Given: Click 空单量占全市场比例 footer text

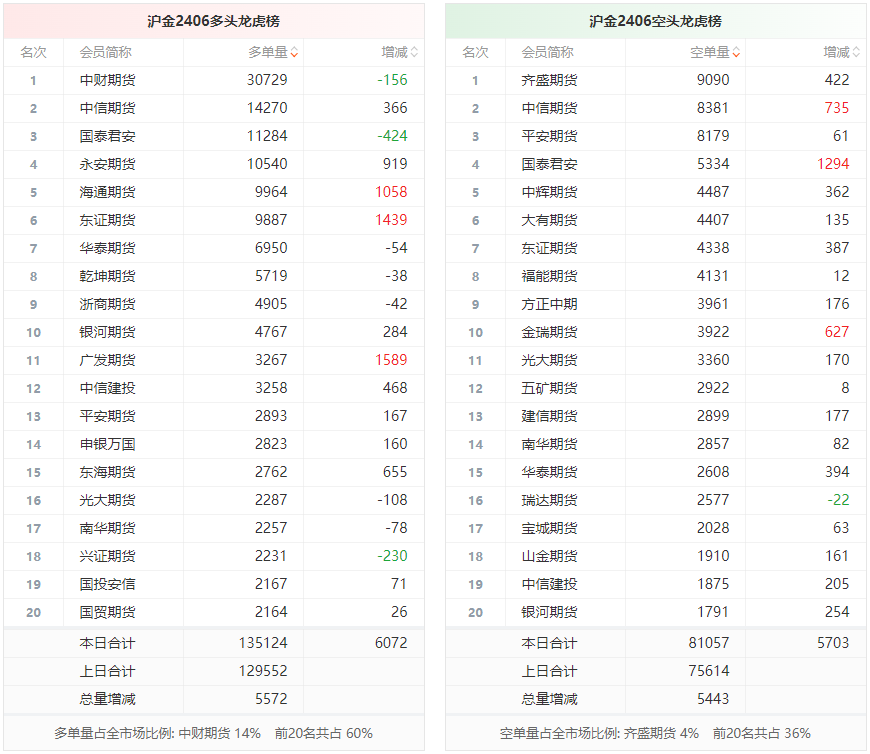Looking at the screenshot, I should coord(655,733).
